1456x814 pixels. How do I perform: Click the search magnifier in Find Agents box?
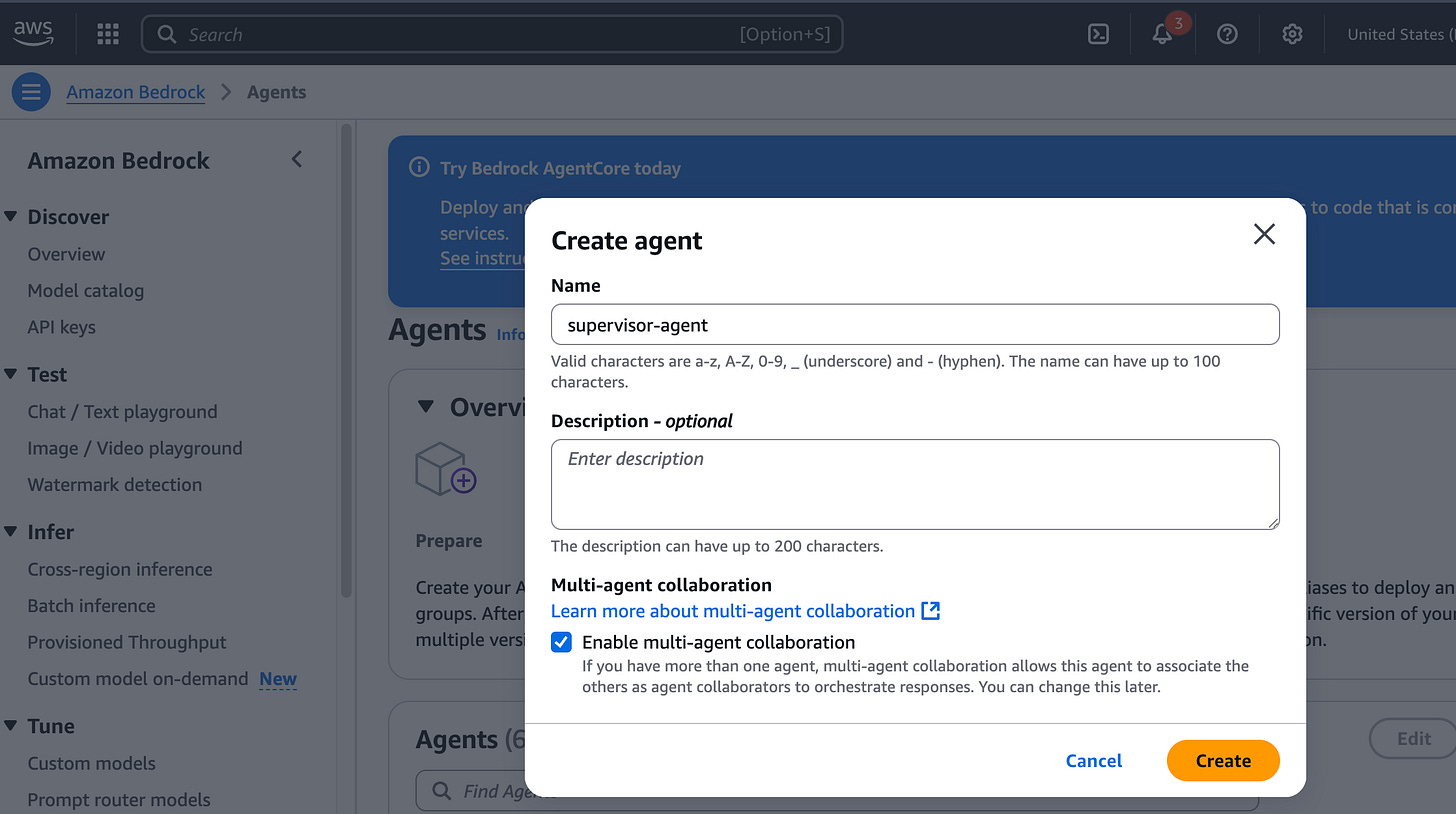tap(442, 791)
